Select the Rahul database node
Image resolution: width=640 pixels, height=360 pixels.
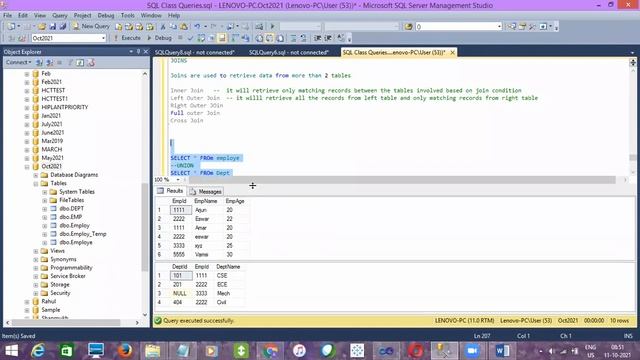(49, 302)
